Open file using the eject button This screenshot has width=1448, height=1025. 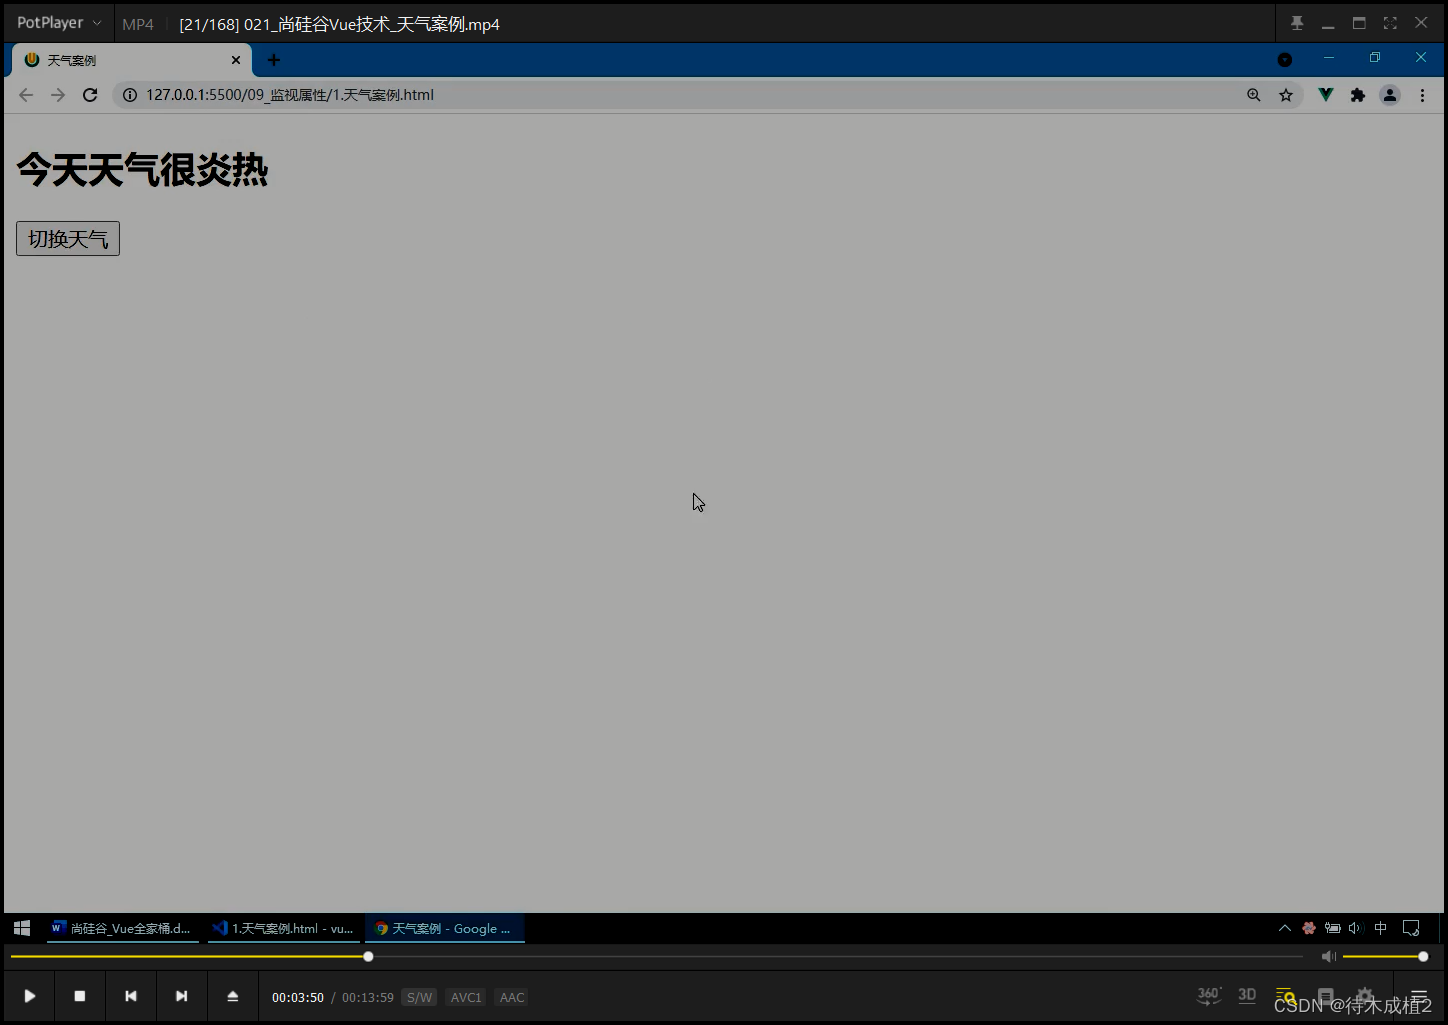pos(233,996)
